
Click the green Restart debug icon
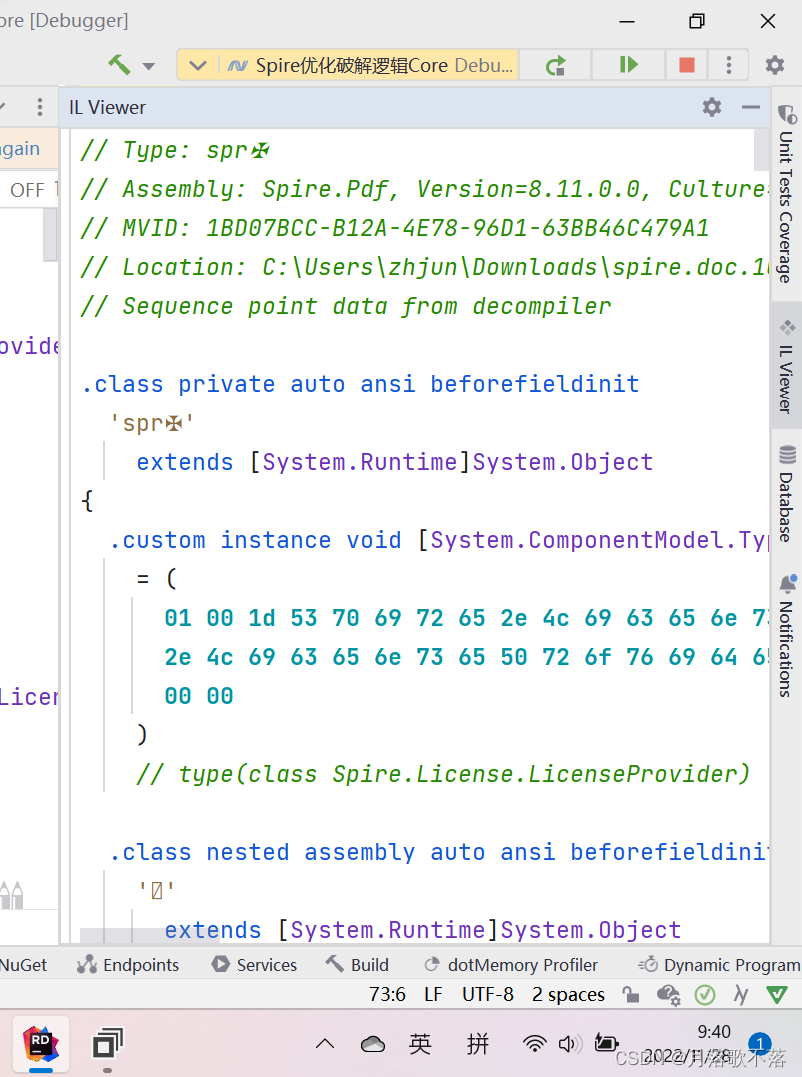[x=555, y=65]
